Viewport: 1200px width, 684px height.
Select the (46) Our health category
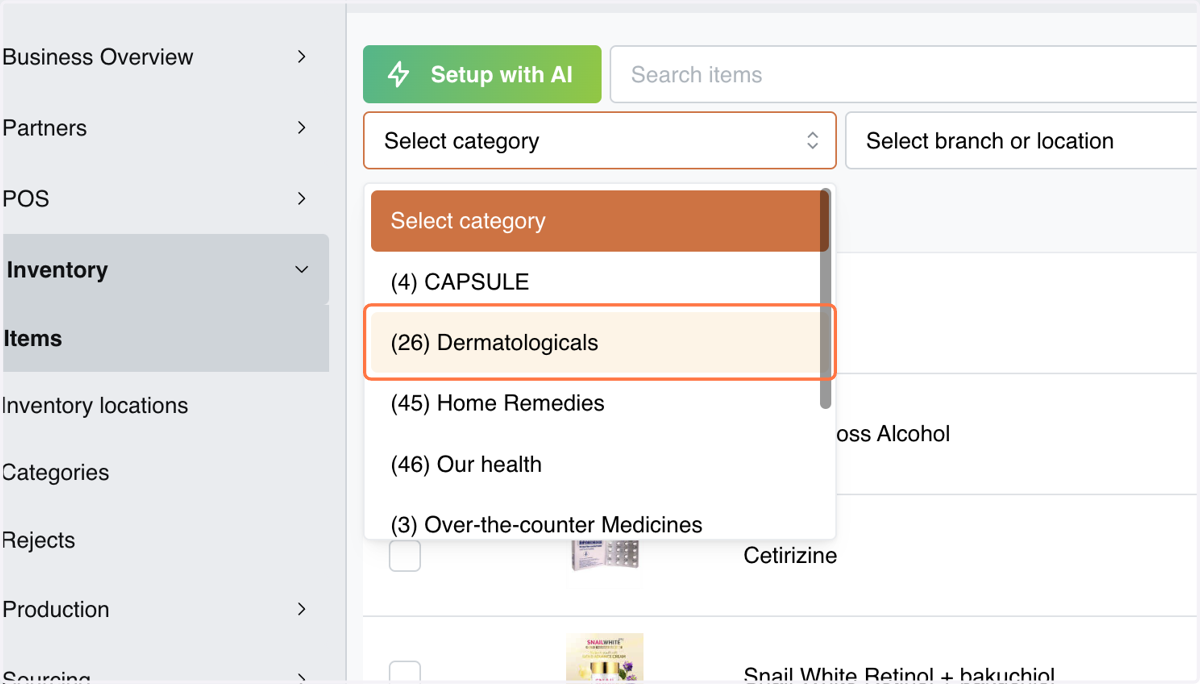tap(596, 464)
